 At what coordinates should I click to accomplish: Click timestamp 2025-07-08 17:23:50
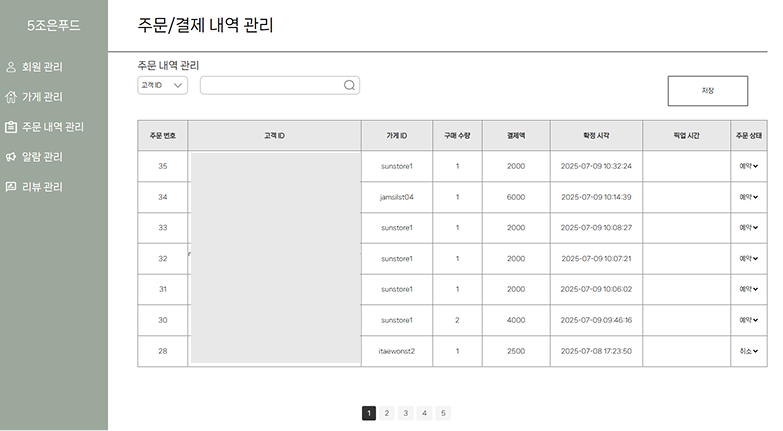coord(596,351)
